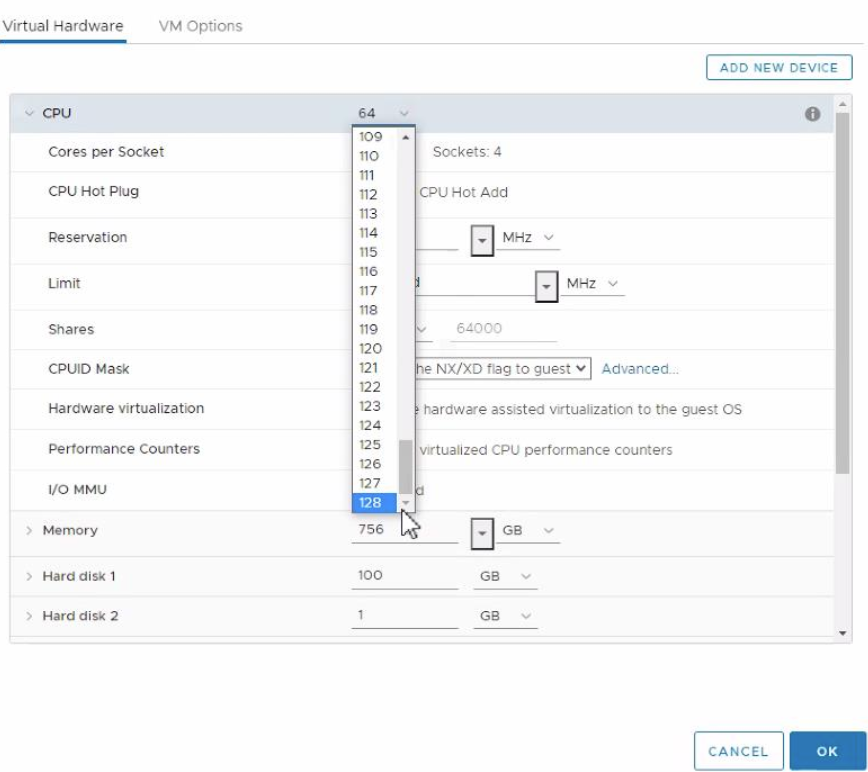
Task: Click the CPU list scrollbar up arrow
Action: (406, 137)
